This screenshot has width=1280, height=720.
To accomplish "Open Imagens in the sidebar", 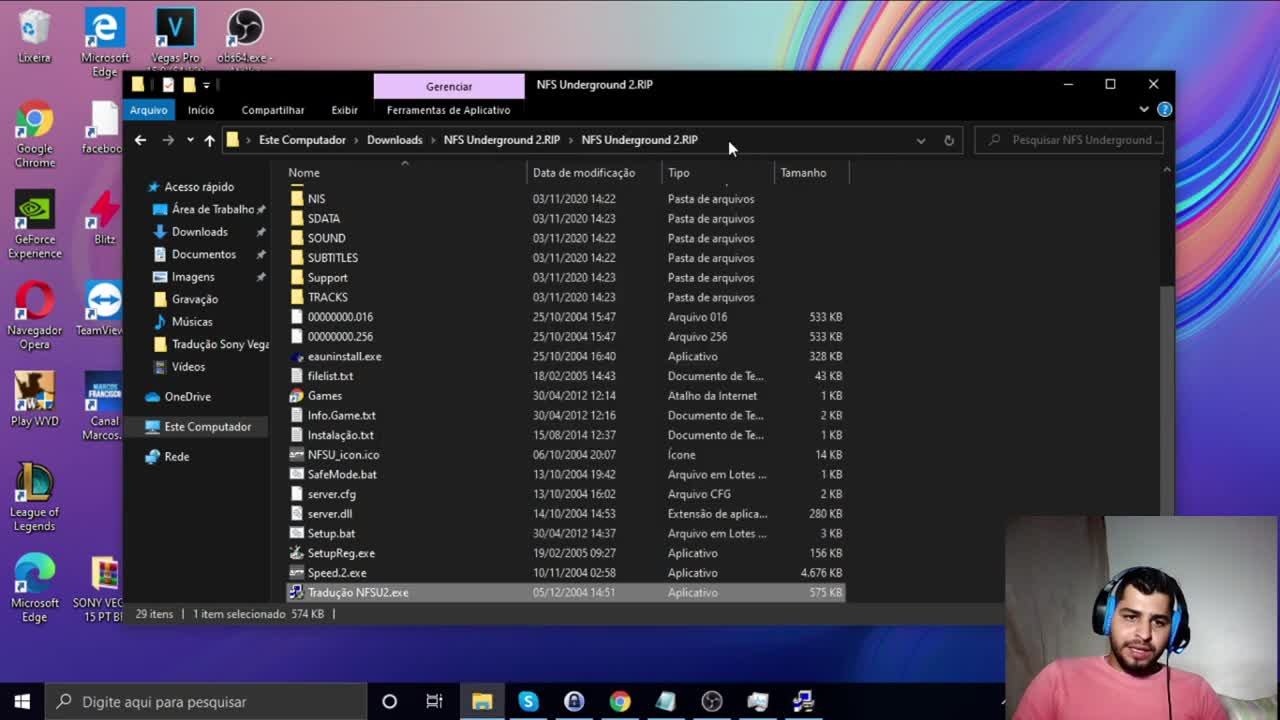I will pyautogui.click(x=192, y=277).
